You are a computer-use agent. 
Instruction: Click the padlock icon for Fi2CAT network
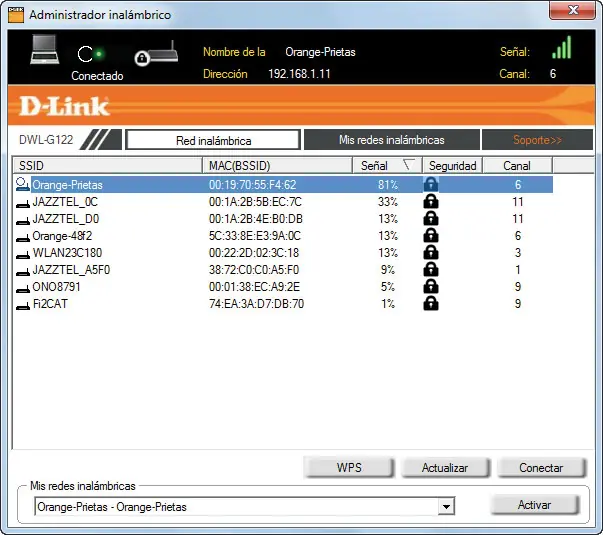tap(431, 303)
